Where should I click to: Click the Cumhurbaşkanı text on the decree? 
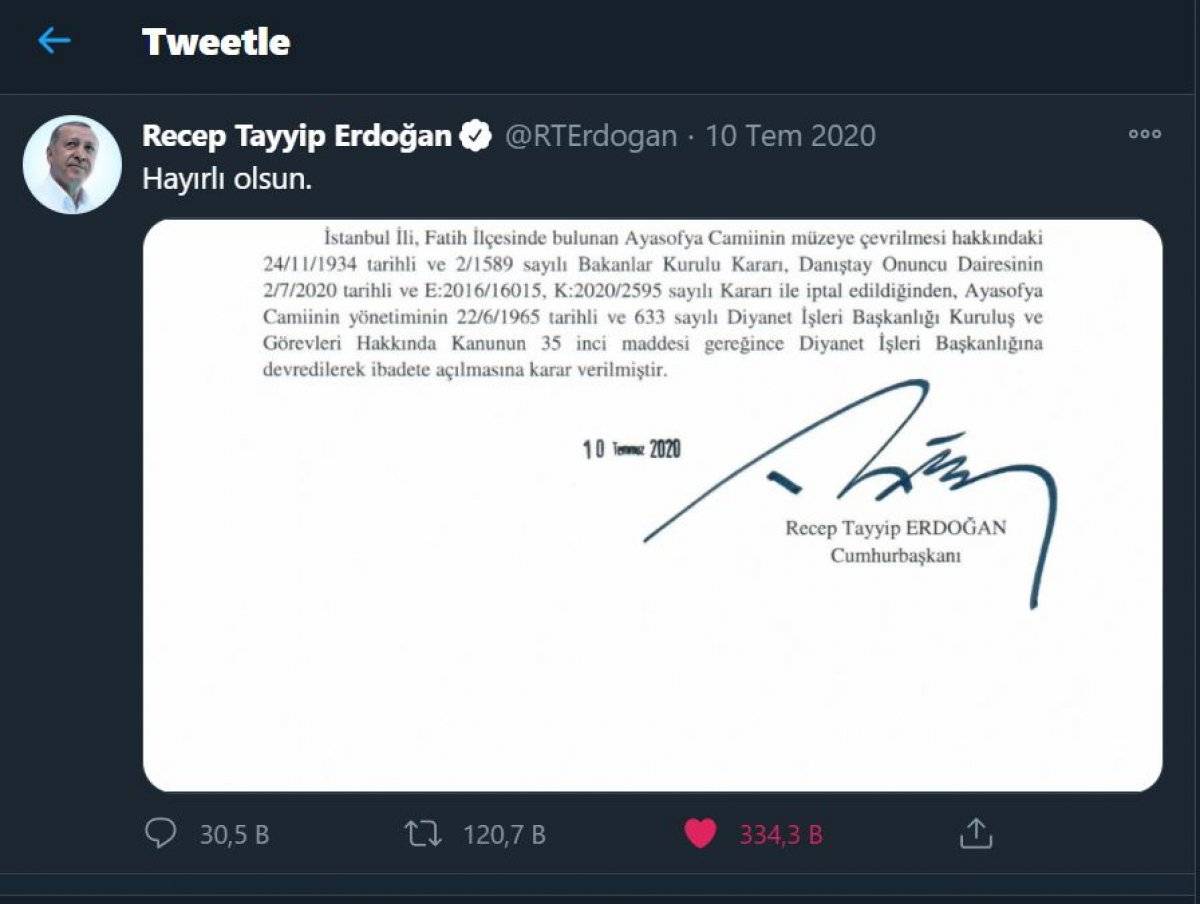[x=896, y=557]
